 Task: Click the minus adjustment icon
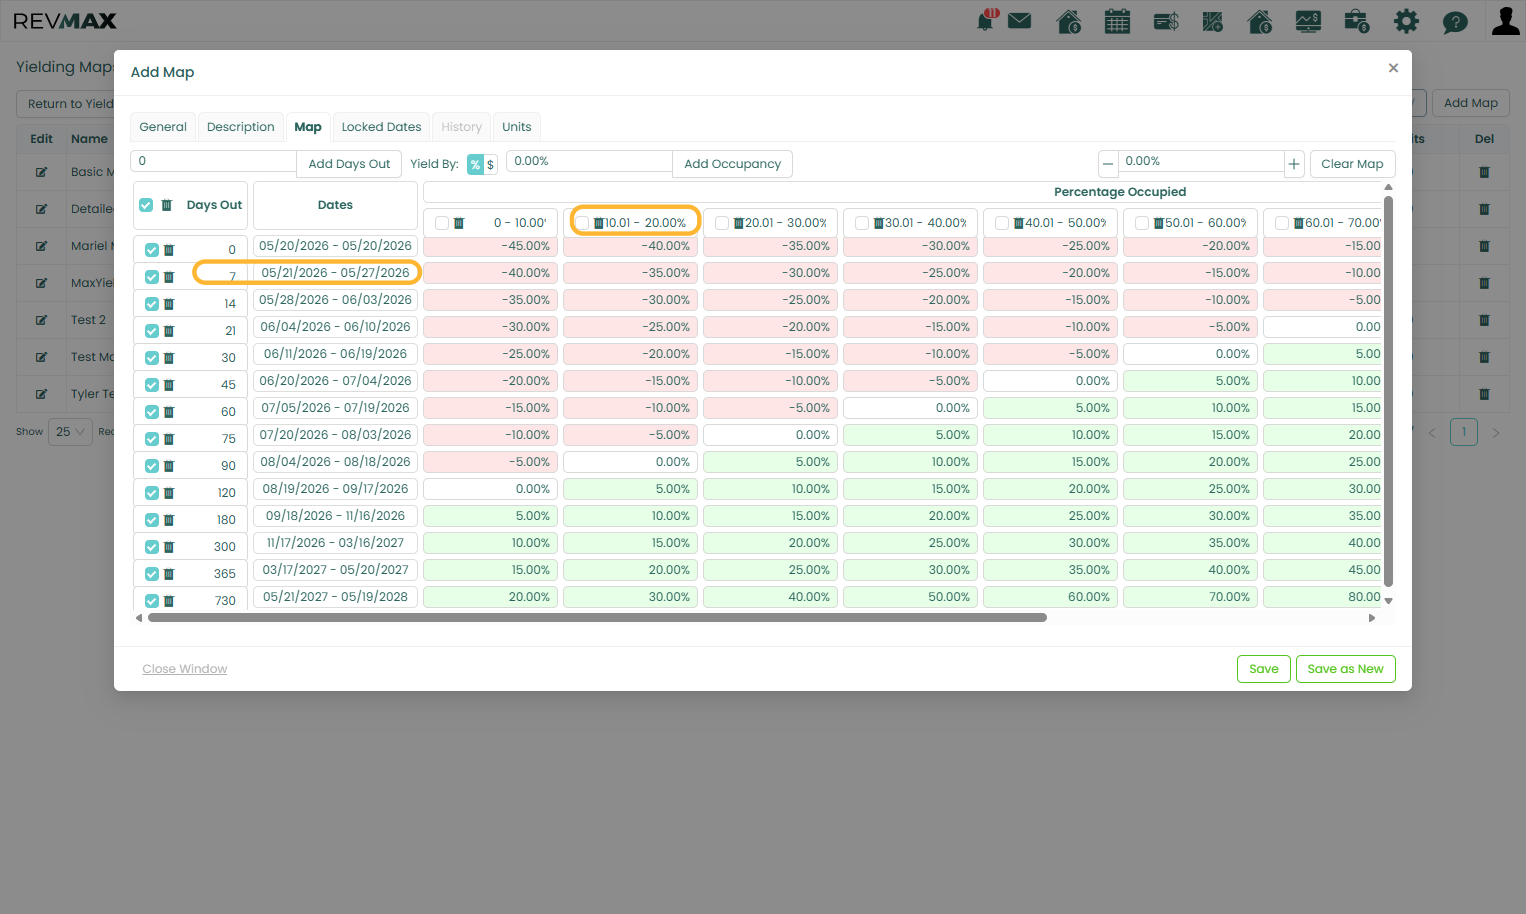tap(1108, 164)
